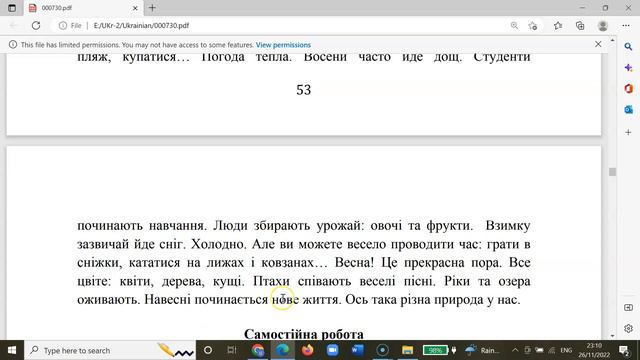
Task: Select the 000730.pdf tab
Action: [x=84, y=8]
